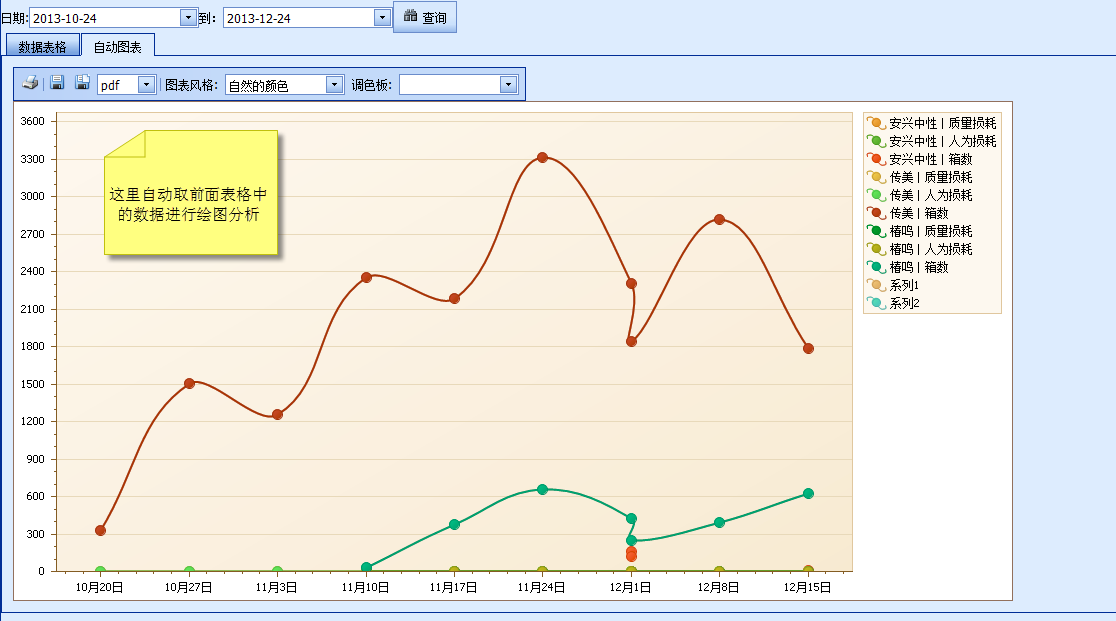
Task: Switch to the 自动图表 tab
Action: click(x=118, y=46)
